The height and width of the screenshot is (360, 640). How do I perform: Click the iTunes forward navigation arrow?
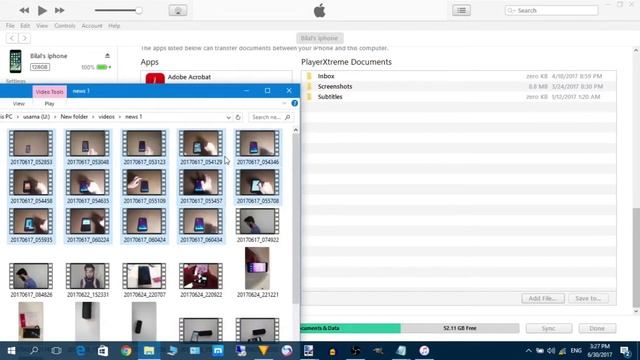click(x=24, y=38)
